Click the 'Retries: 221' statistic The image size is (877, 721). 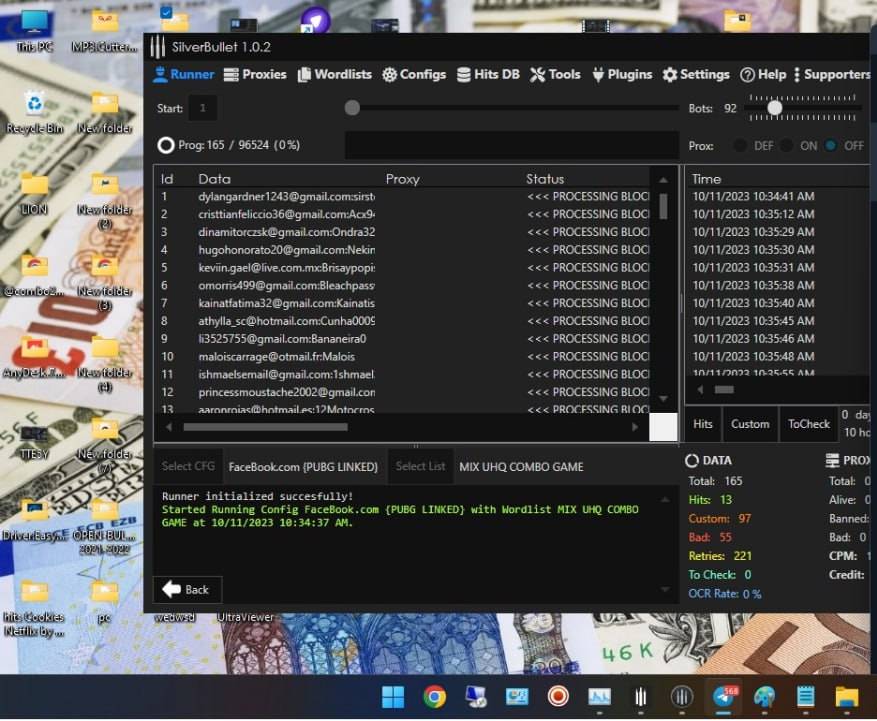click(x=720, y=556)
